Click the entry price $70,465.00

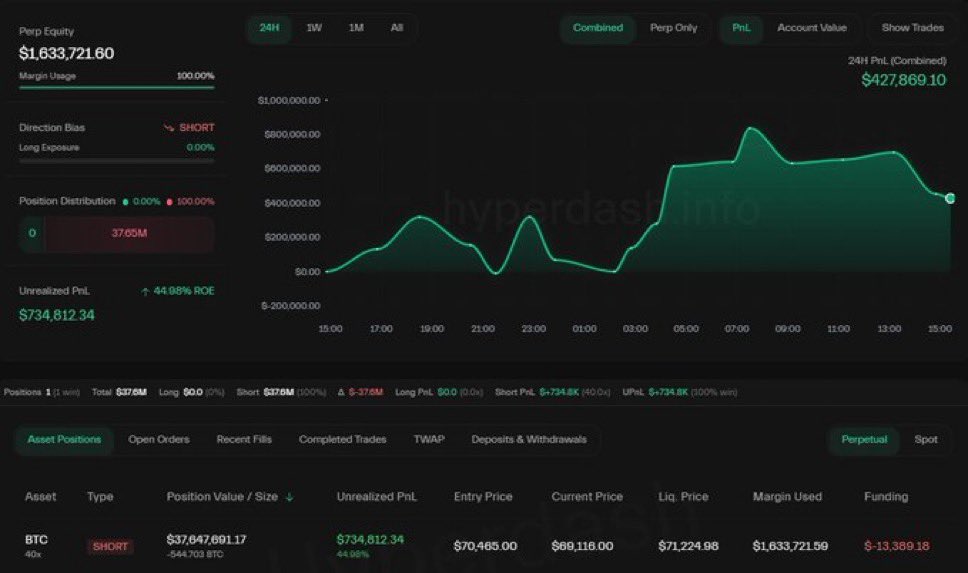(485, 546)
